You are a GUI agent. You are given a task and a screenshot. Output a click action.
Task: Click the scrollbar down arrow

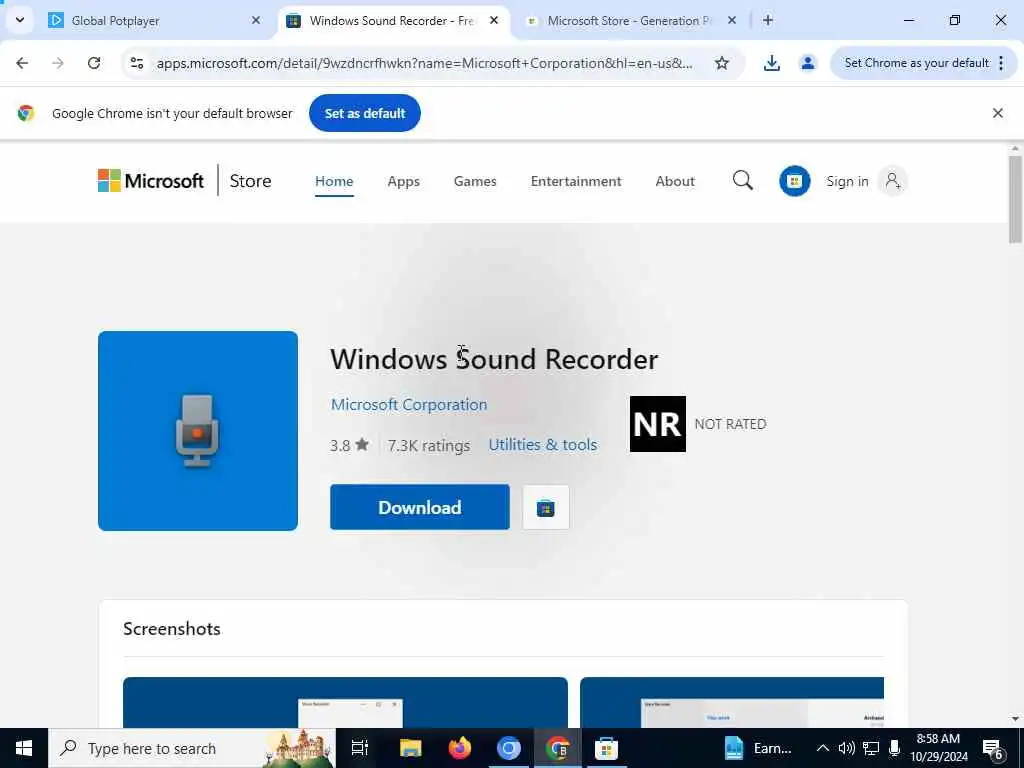pos(1015,719)
